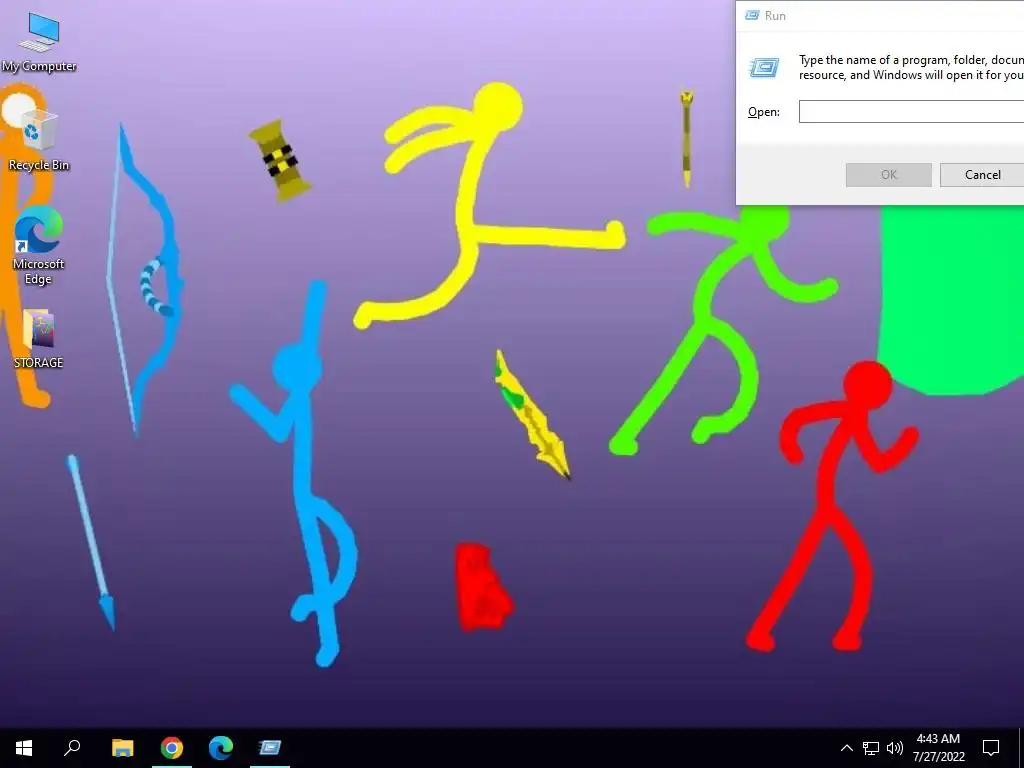This screenshot has height=768, width=1024.
Task: Select the Microsoft Edge desktop shortcut
Action: click(x=39, y=246)
